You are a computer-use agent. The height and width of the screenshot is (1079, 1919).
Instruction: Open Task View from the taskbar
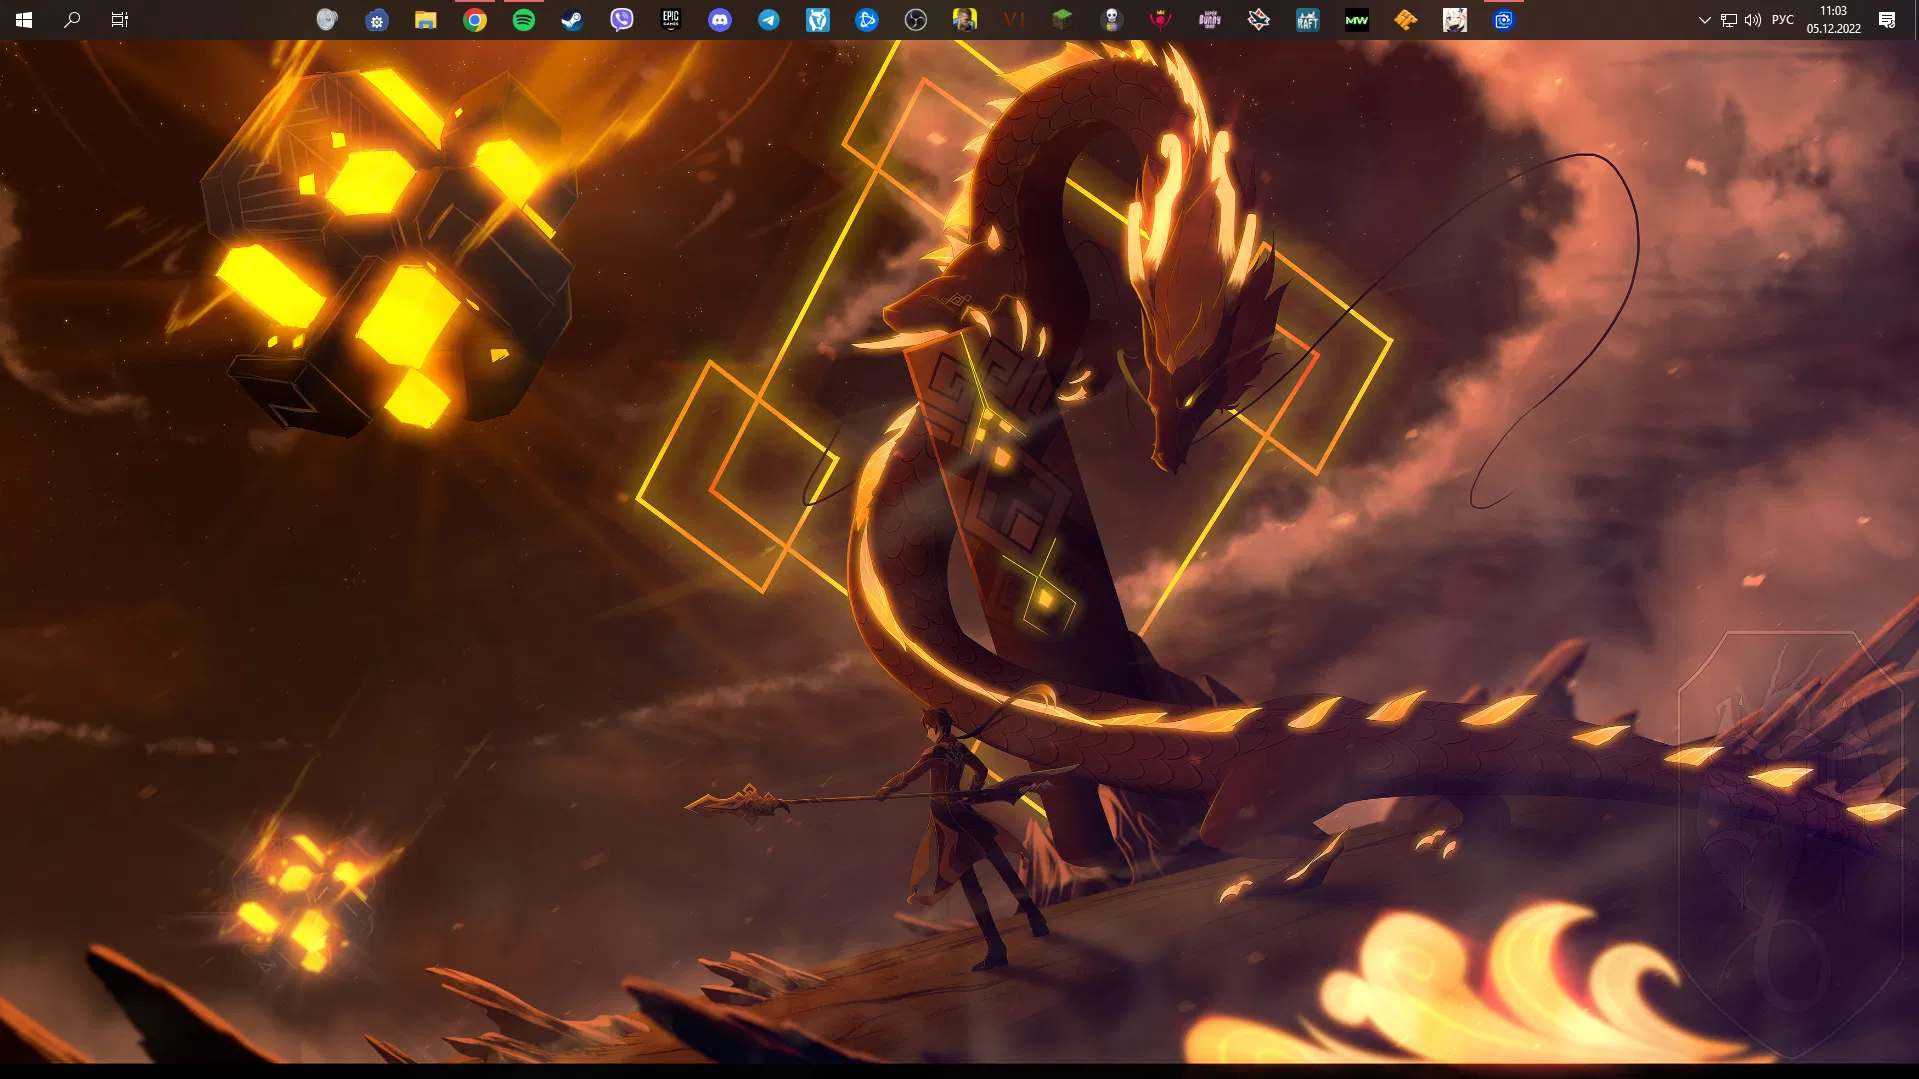120,20
